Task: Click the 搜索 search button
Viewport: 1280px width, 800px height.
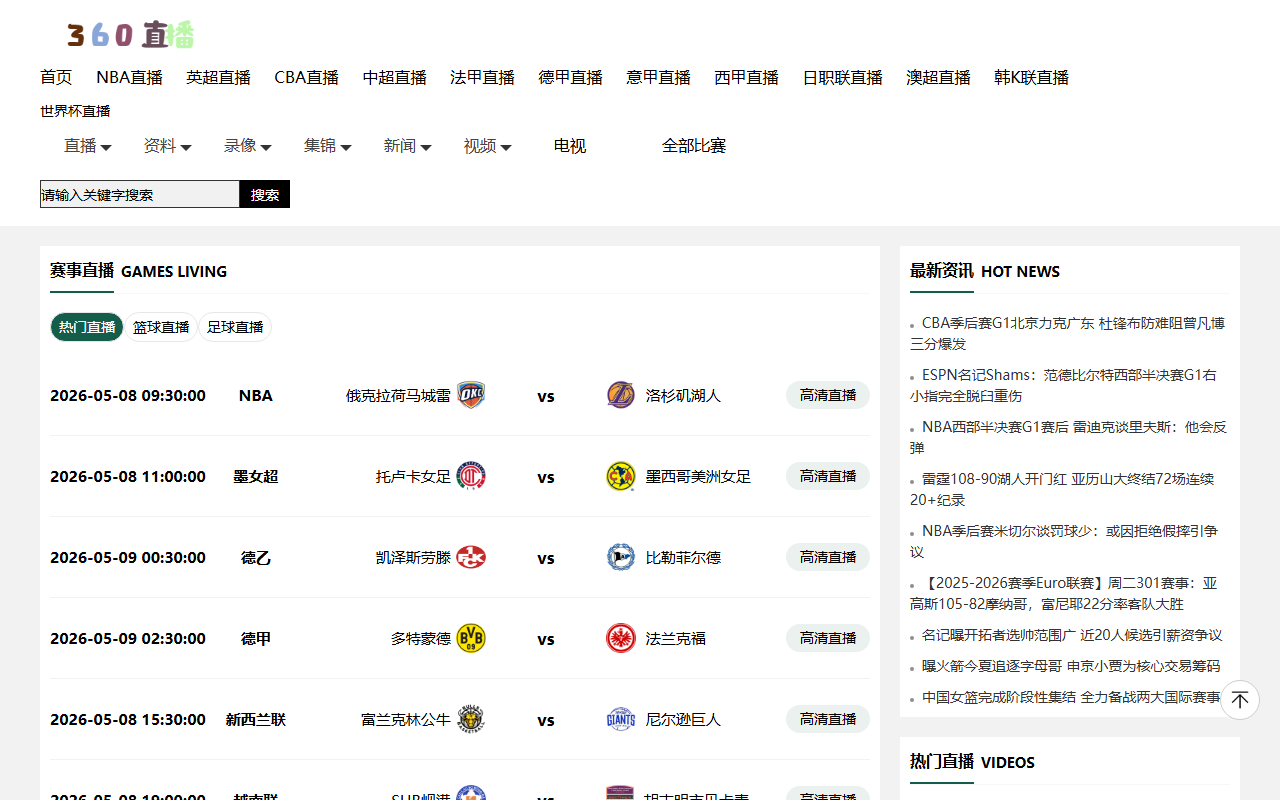Action: pyautogui.click(x=265, y=194)
